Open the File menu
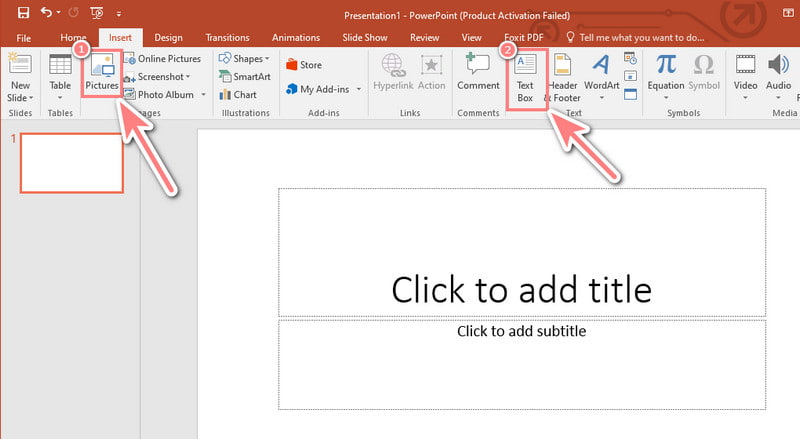 point(23,37)
